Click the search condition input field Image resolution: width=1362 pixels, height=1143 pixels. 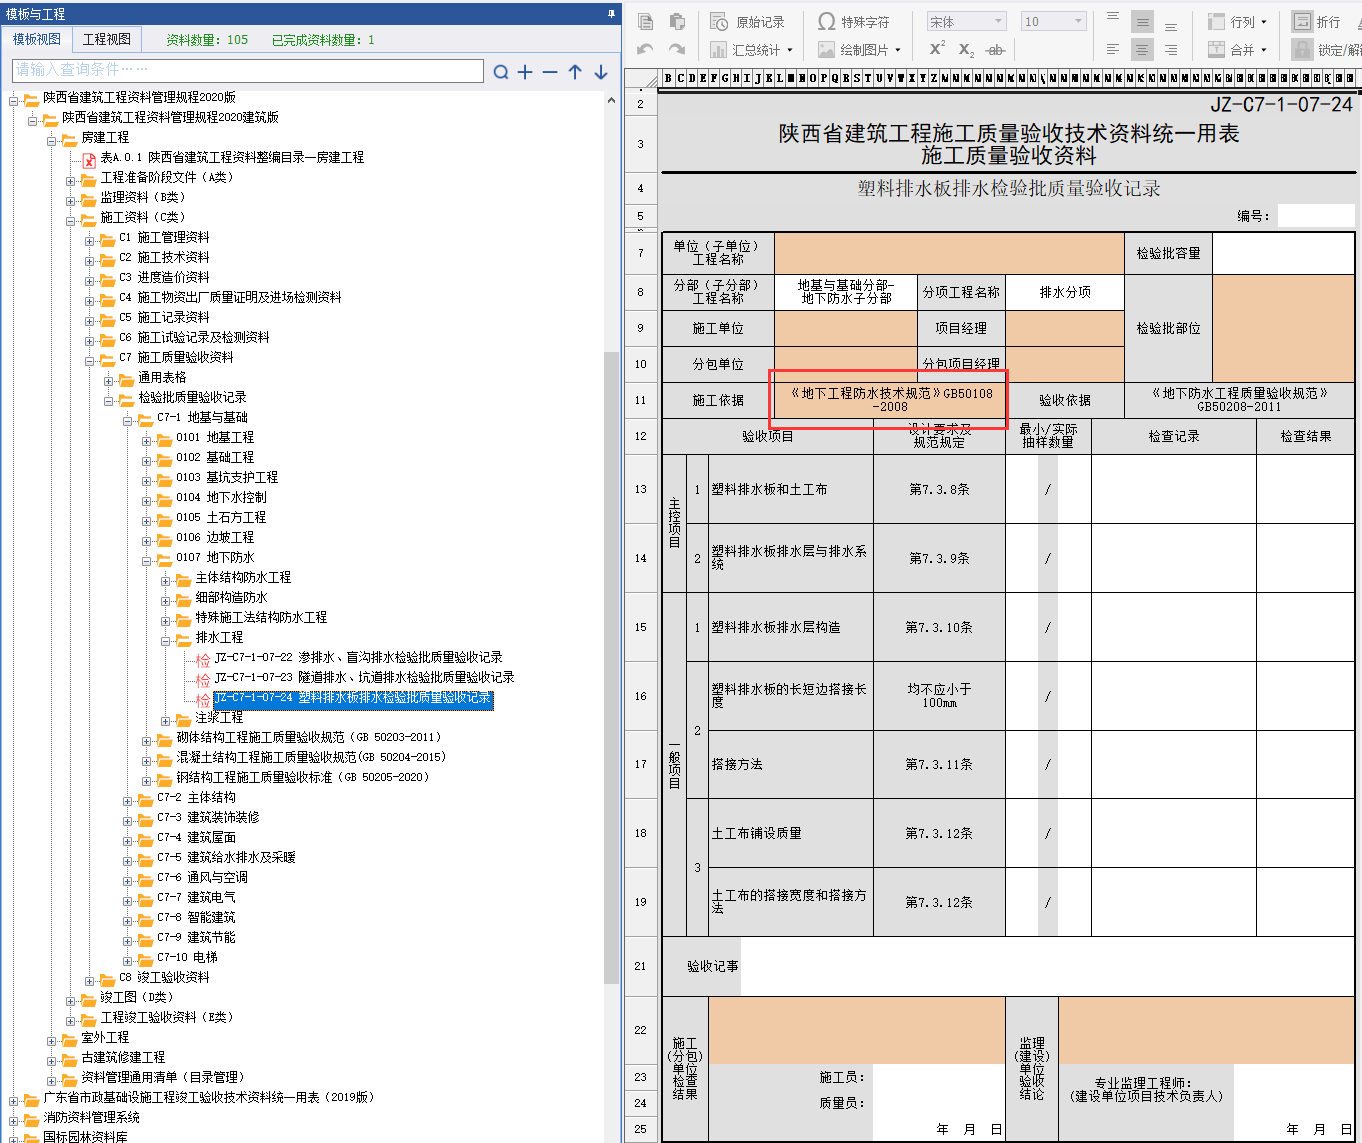pyautogui.click(x=248, y=70)
